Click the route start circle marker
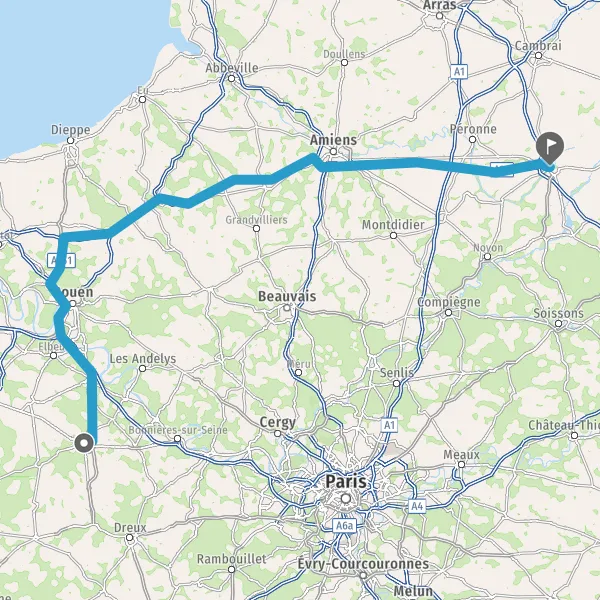 coord(84,443)
